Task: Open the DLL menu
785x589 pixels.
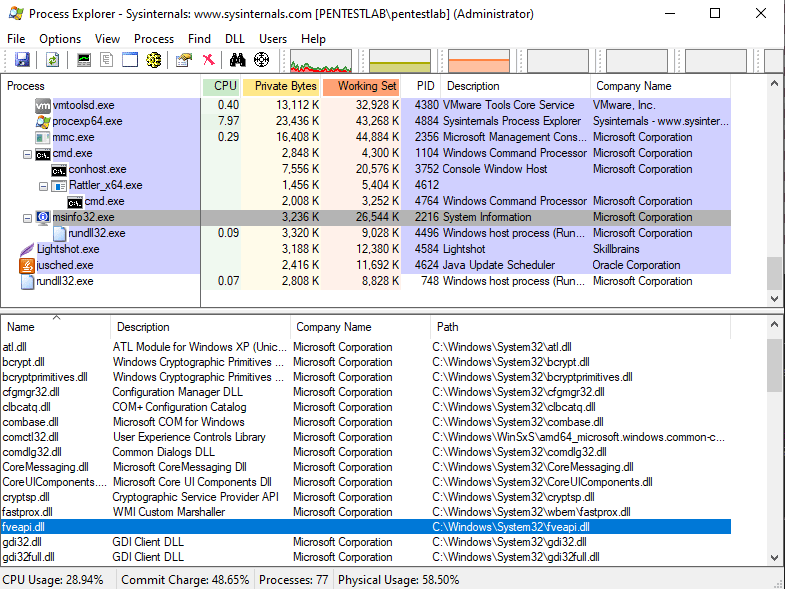Action: point(235,39)
